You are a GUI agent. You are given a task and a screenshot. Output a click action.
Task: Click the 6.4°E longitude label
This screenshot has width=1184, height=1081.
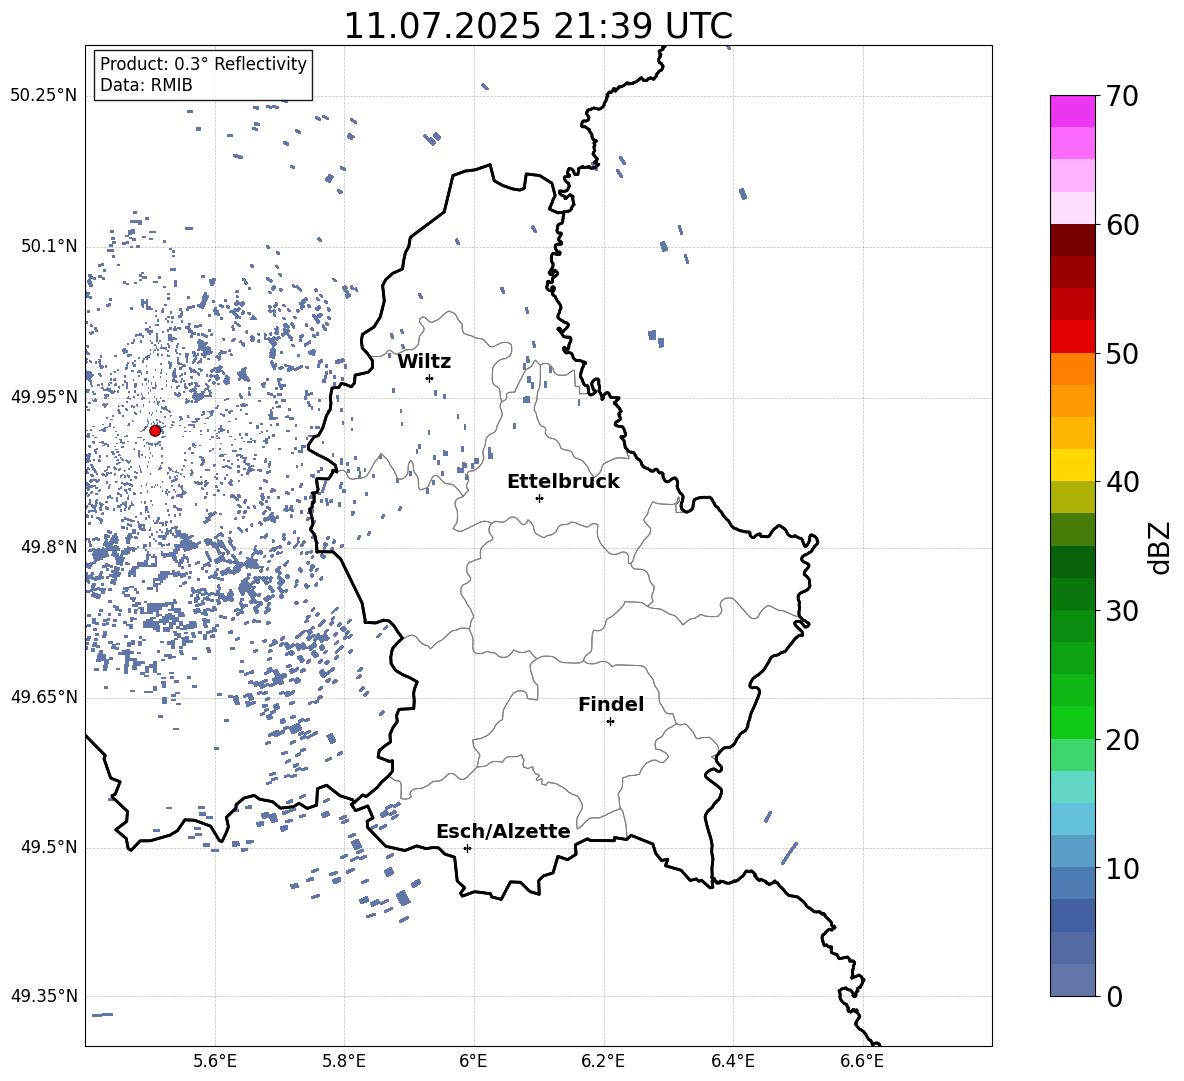coord(732,1061)
